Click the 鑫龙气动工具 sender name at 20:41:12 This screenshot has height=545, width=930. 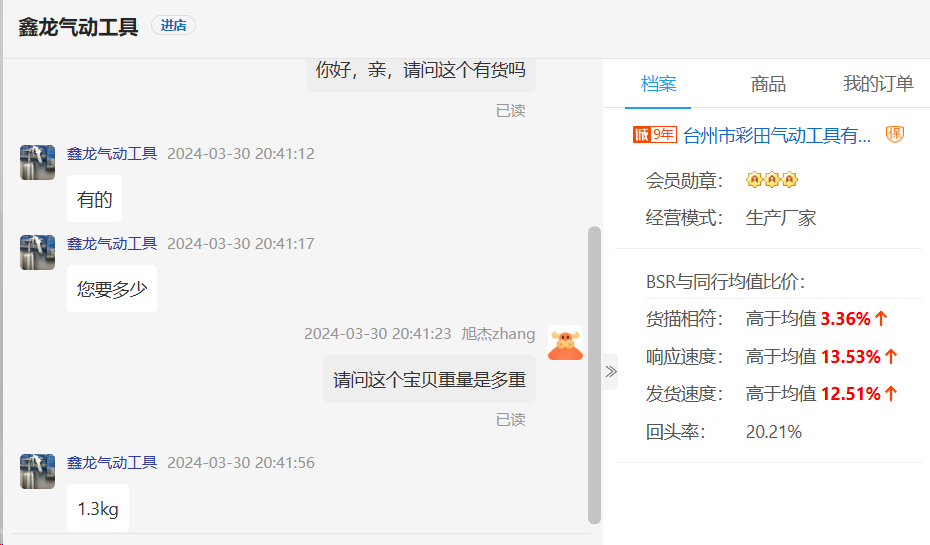click(x=112, y=154)
